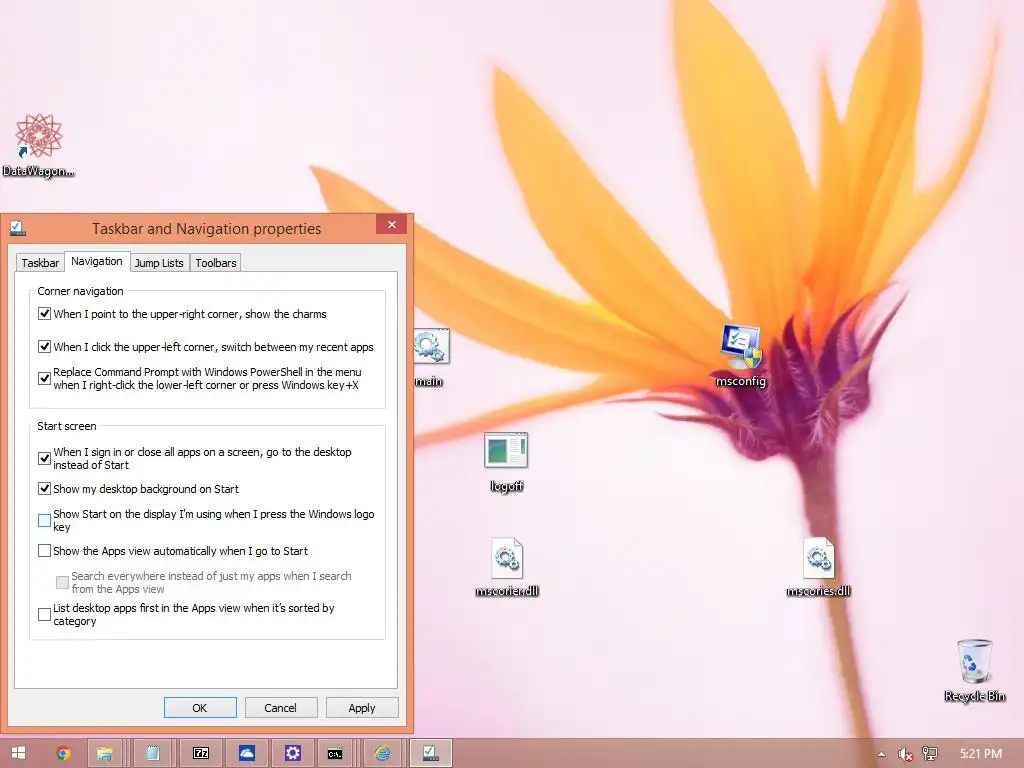Open the Windows Start button
The image size is (1024, 768).
tap(18, 753)
